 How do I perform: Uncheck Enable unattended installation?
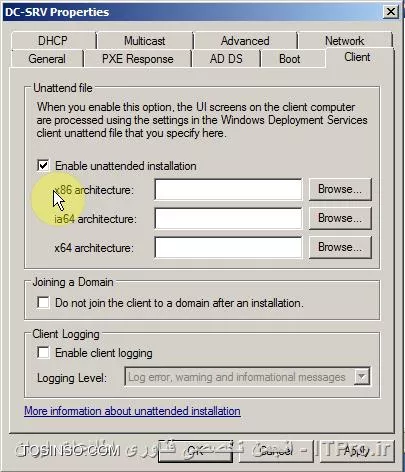pos(43,166)
